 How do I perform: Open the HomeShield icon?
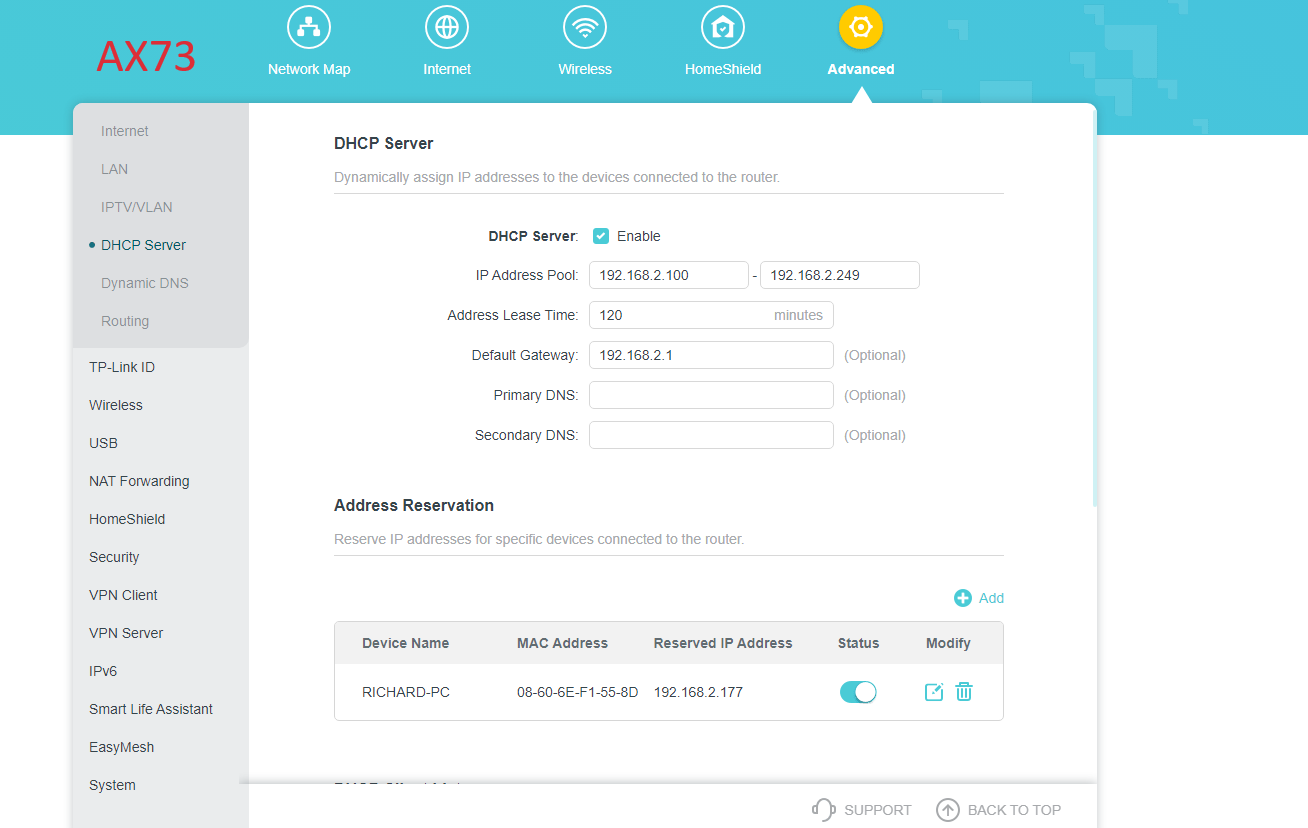[x=723, y=27]
